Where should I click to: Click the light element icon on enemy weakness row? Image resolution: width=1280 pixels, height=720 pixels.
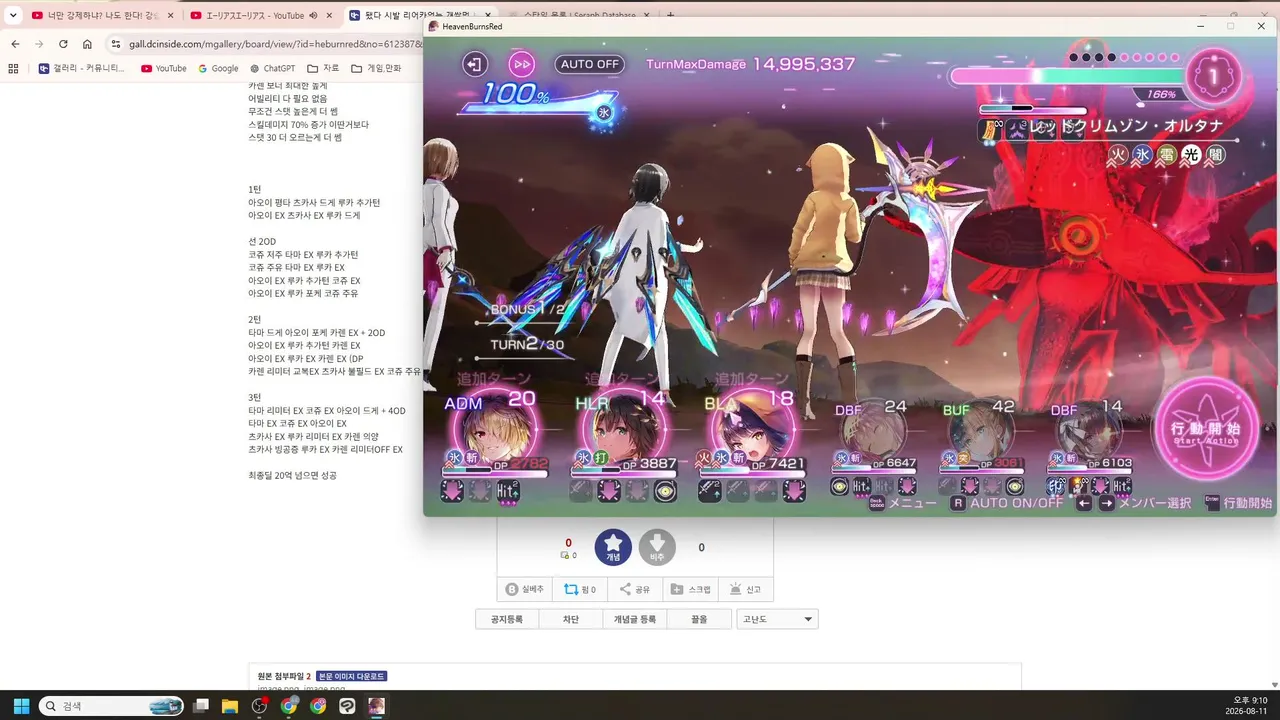pyautogui.click(x=1191, y=155)
